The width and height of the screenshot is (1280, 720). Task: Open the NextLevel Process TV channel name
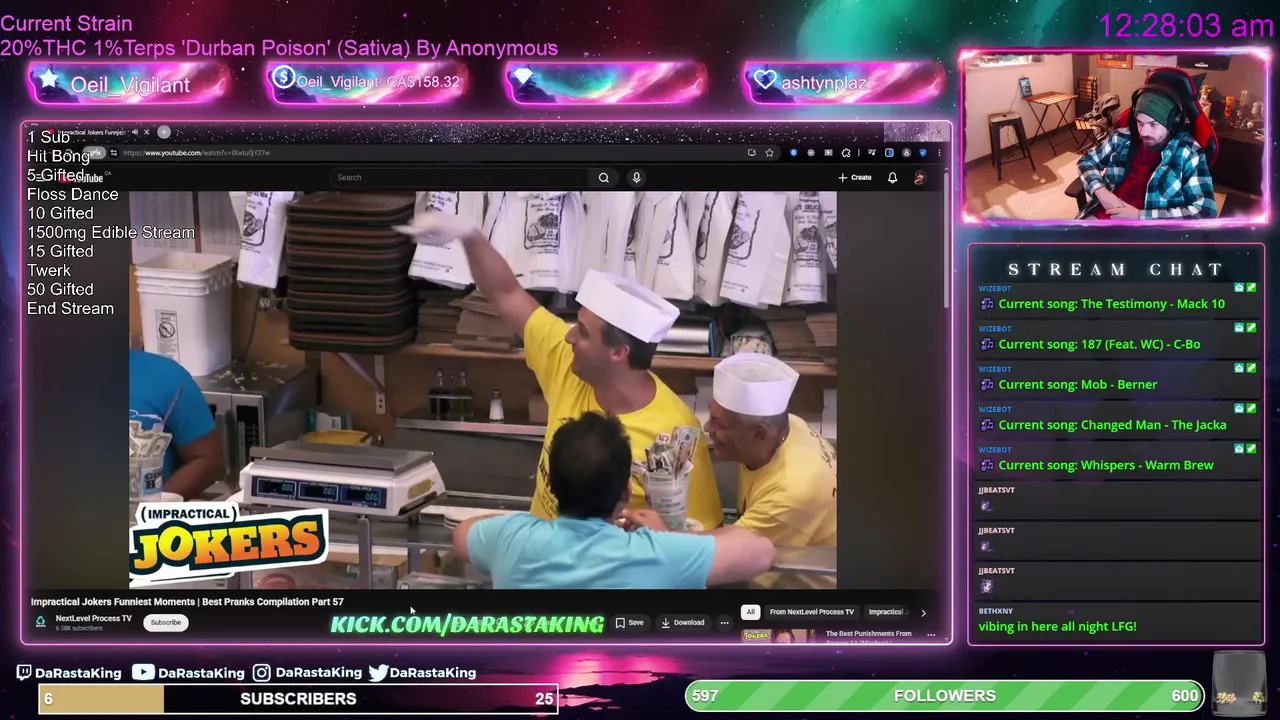pyautogui.click(x=93, y=618)
